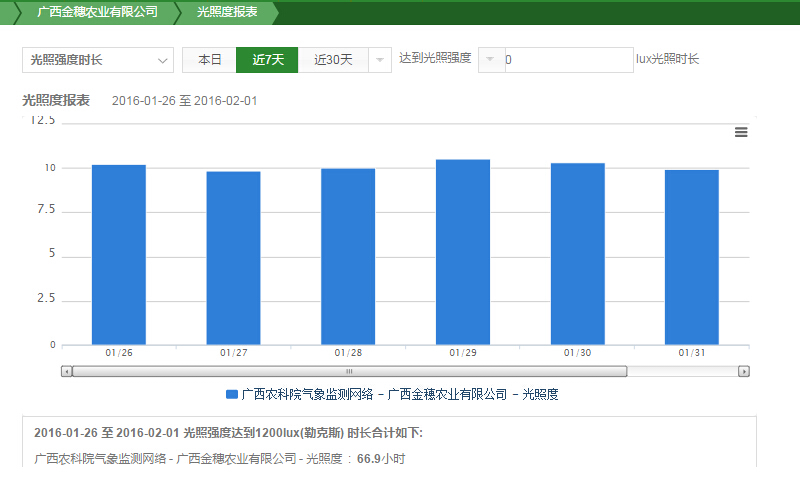Click the chart horizontal scrollbar handle
This screenshot has width=800, height=485.
pyautogui.click(x=349, y=371)
